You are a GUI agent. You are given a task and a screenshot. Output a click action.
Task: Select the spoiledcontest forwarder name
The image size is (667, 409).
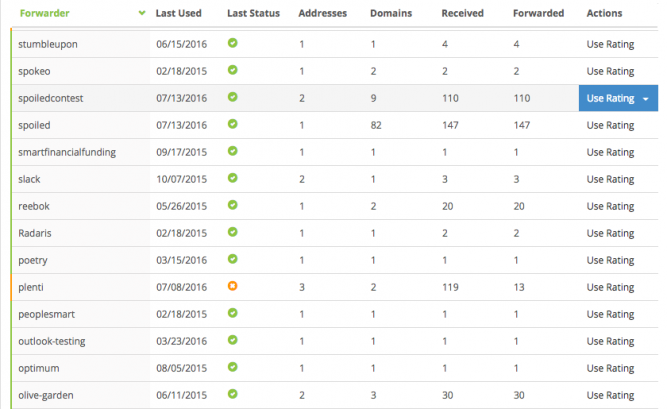51,98
